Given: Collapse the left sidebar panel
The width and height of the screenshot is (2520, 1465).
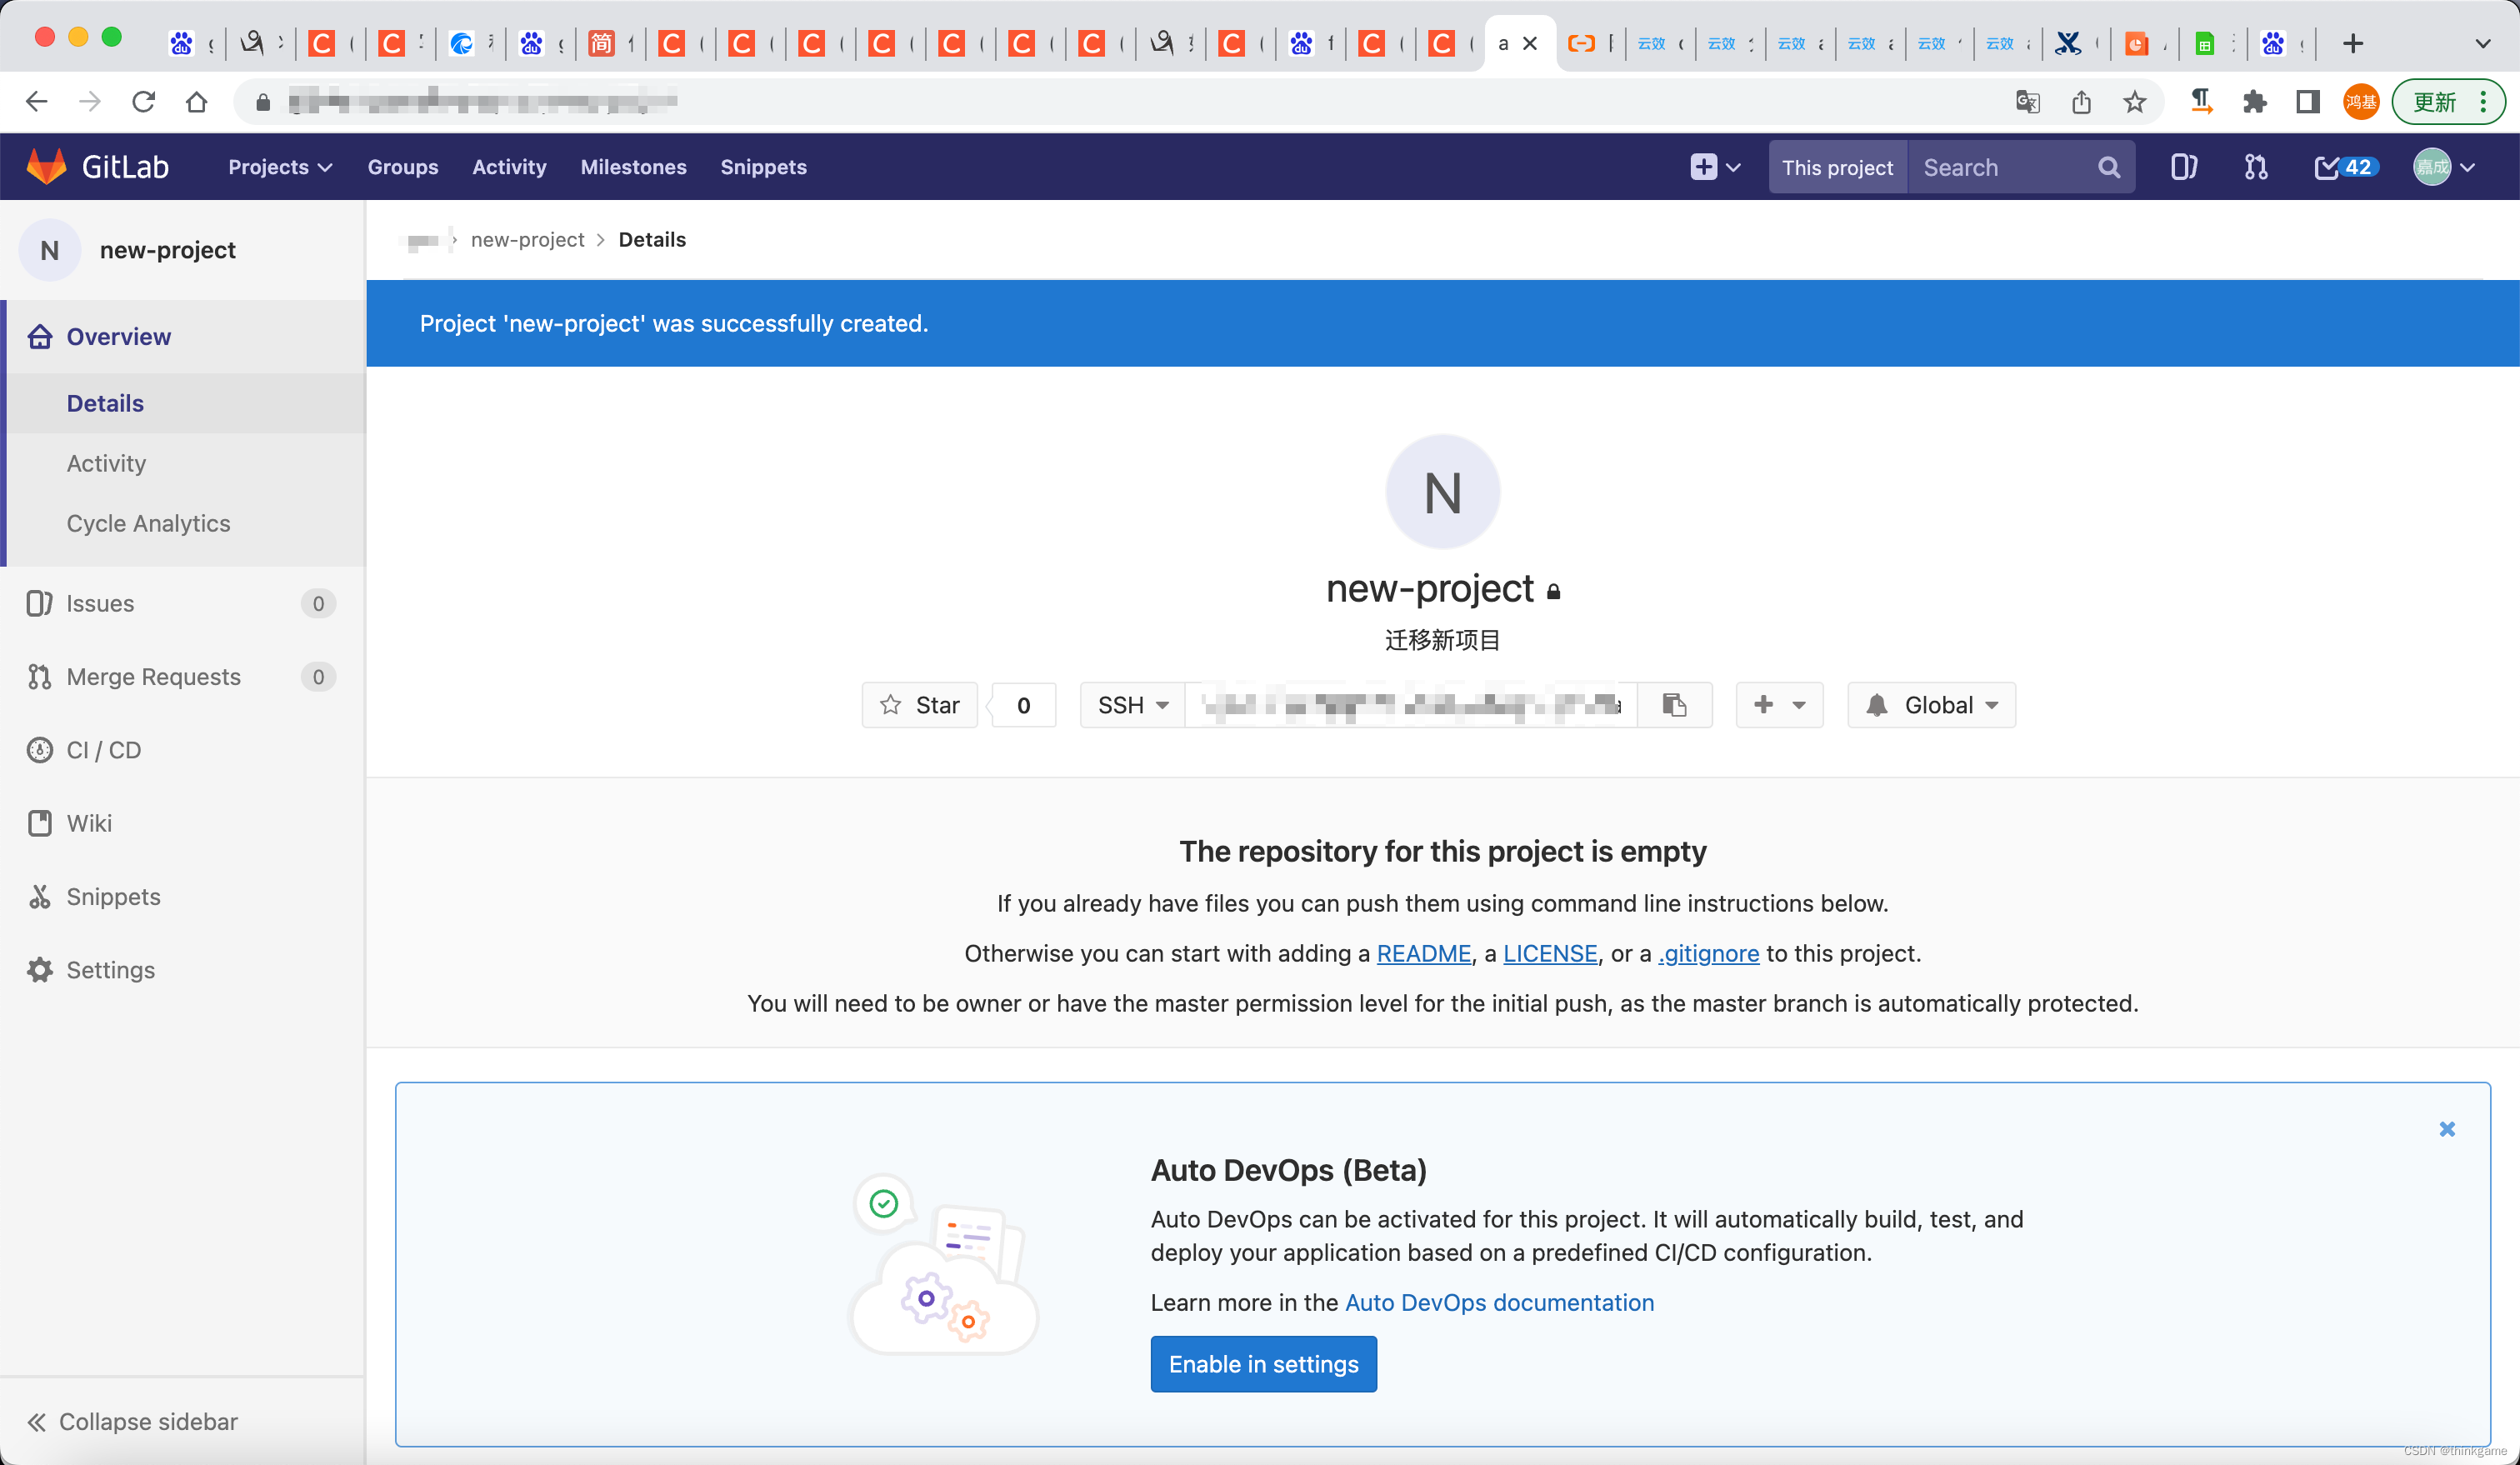Looking at the screenshot, I should tap(132, 1422).
